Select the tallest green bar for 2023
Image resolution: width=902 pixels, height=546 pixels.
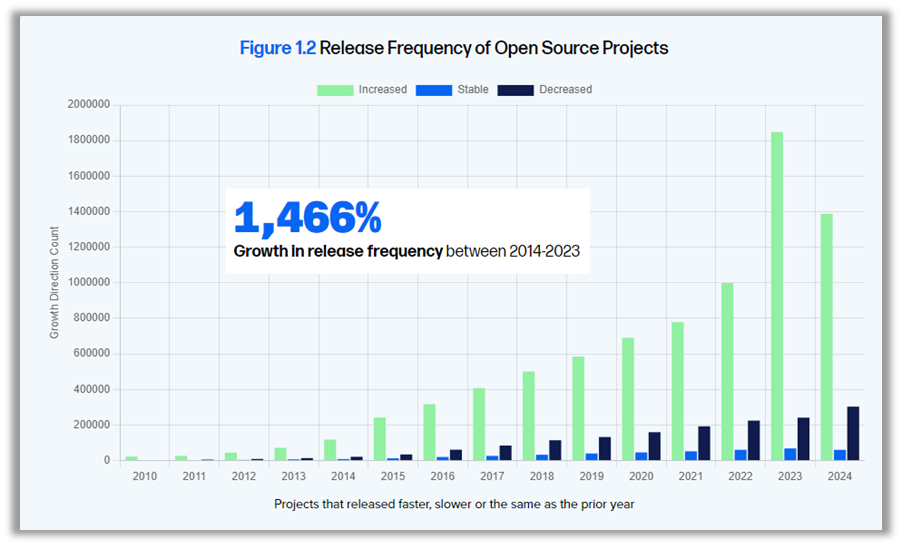pos(777,296)
